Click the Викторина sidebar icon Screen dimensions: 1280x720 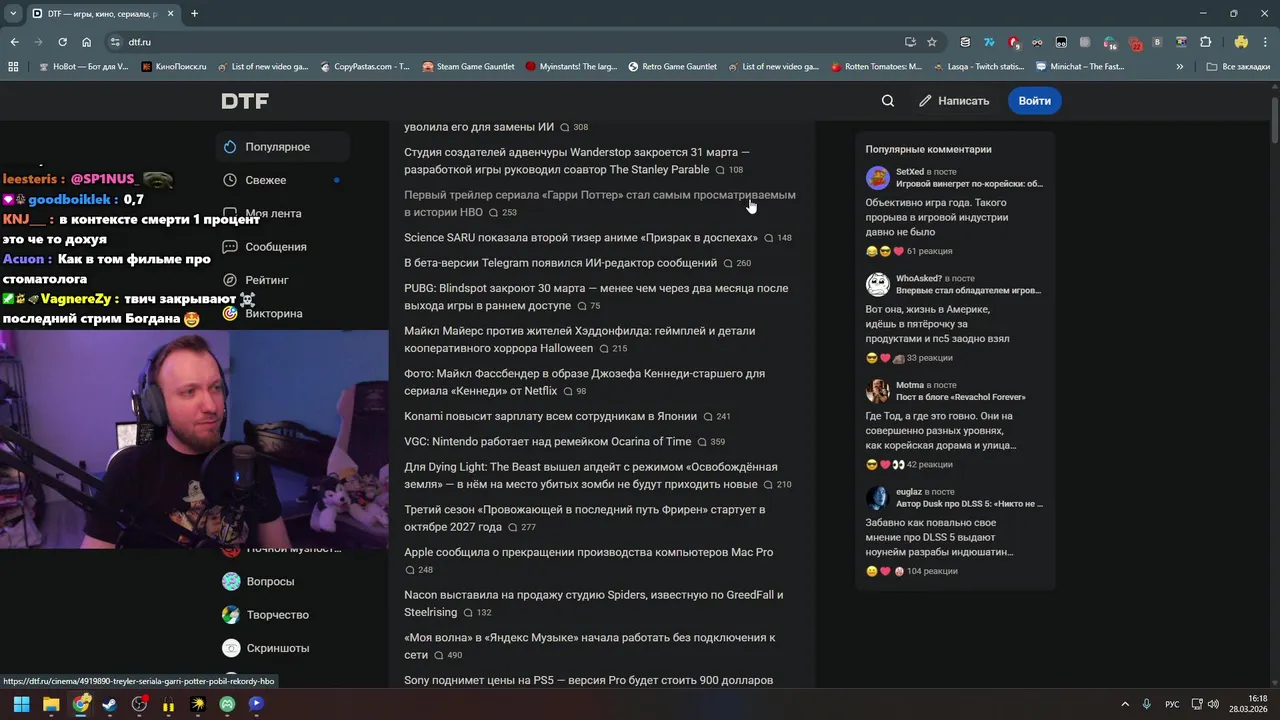[x=230, y=313]
